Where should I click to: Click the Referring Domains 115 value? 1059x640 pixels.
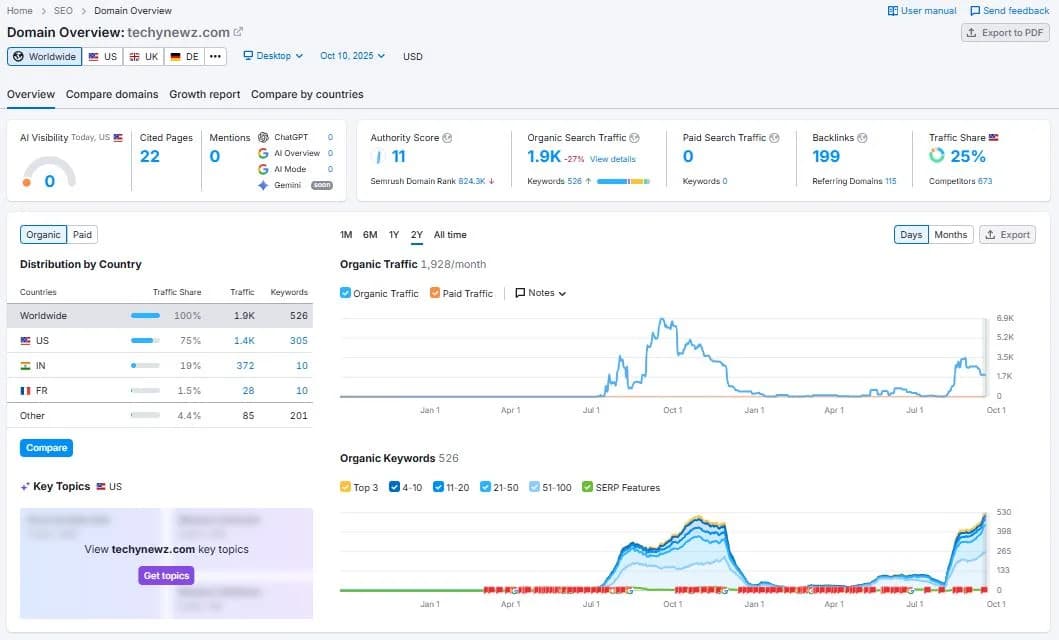click(890, 181)
